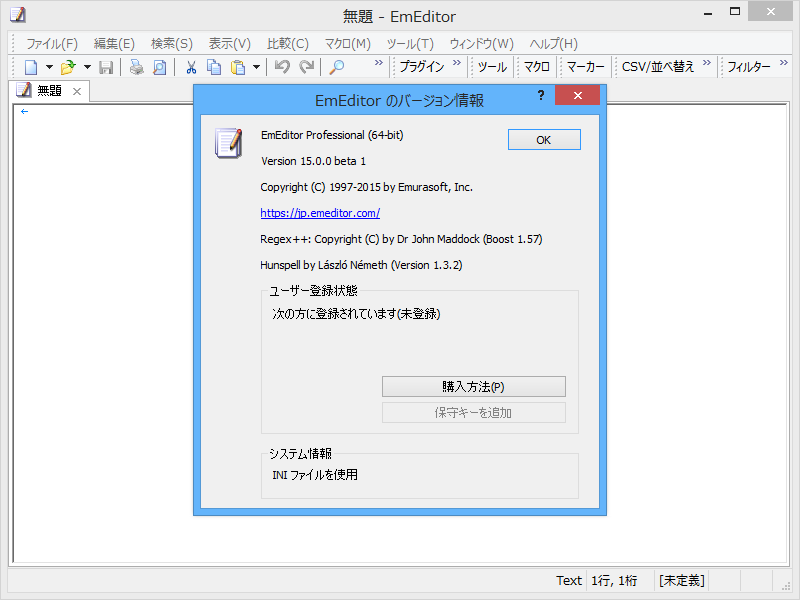Open the 検索(S) menu
The height and width of the screenshot is (600, 800).
(x=170, y=43)
